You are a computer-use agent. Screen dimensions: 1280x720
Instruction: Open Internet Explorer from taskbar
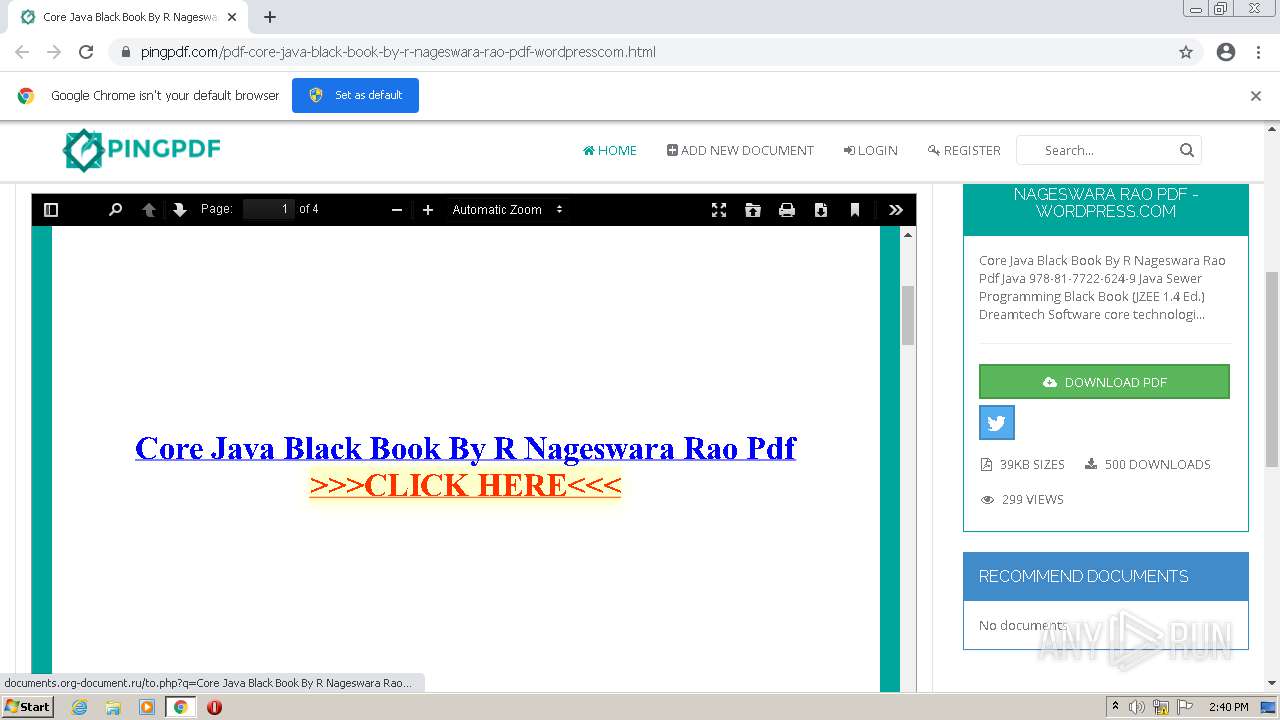point(79,707)
